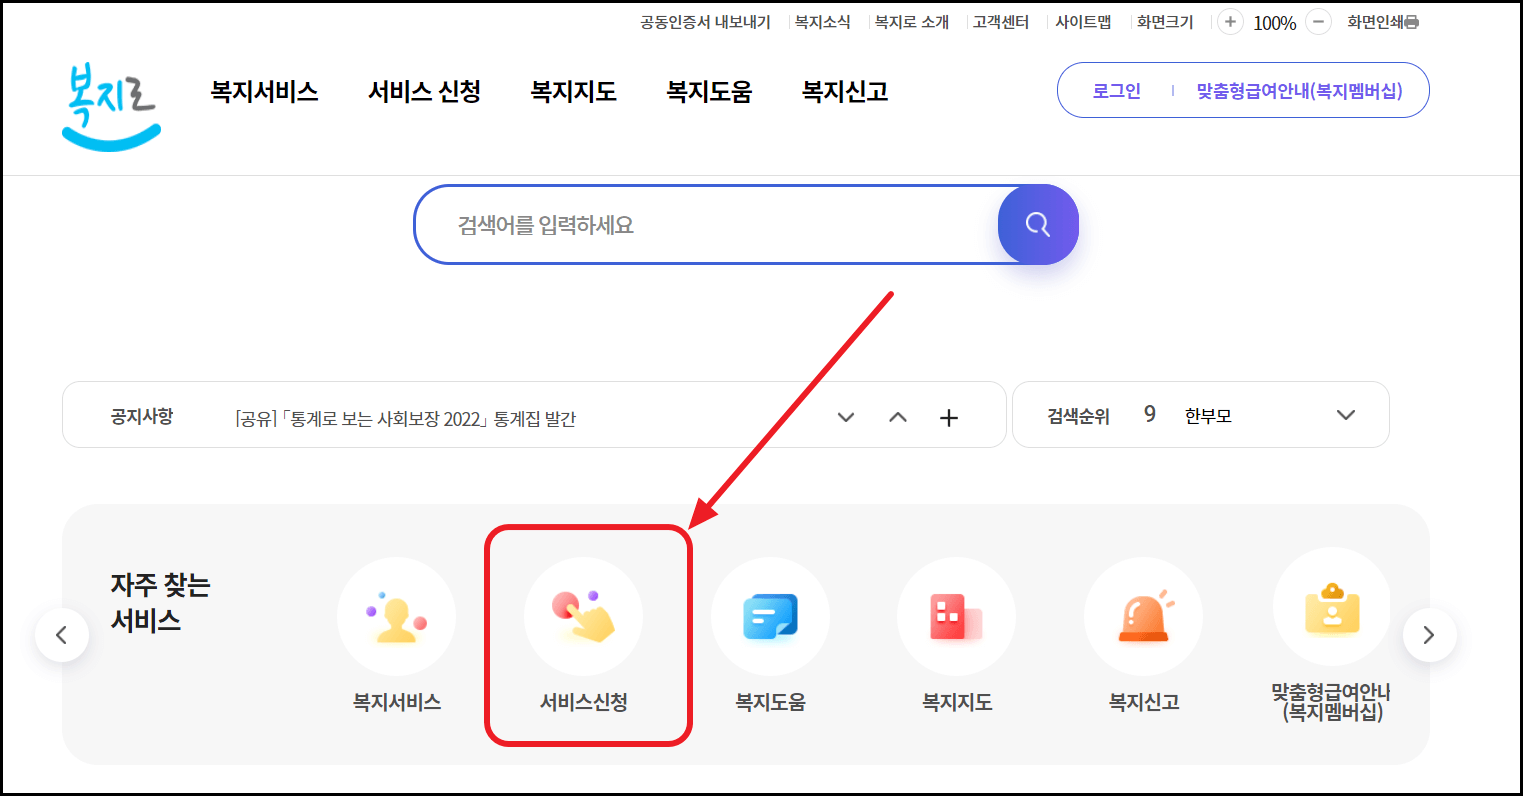1523x796 pixels.
Task: Click the 서비스신청 icon highlighted in red
Action: tap(584, 616)
